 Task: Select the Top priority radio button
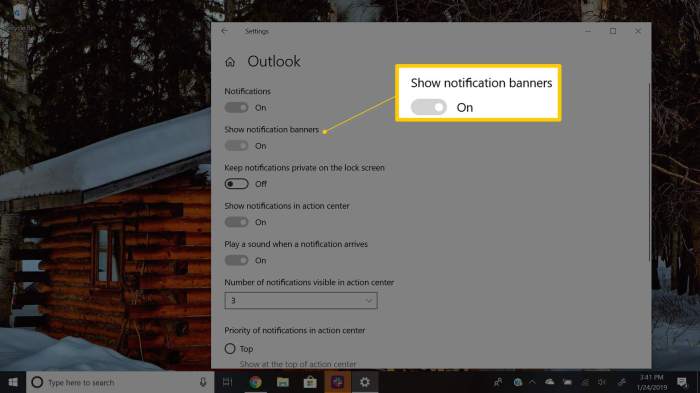(x=230, y=348)
